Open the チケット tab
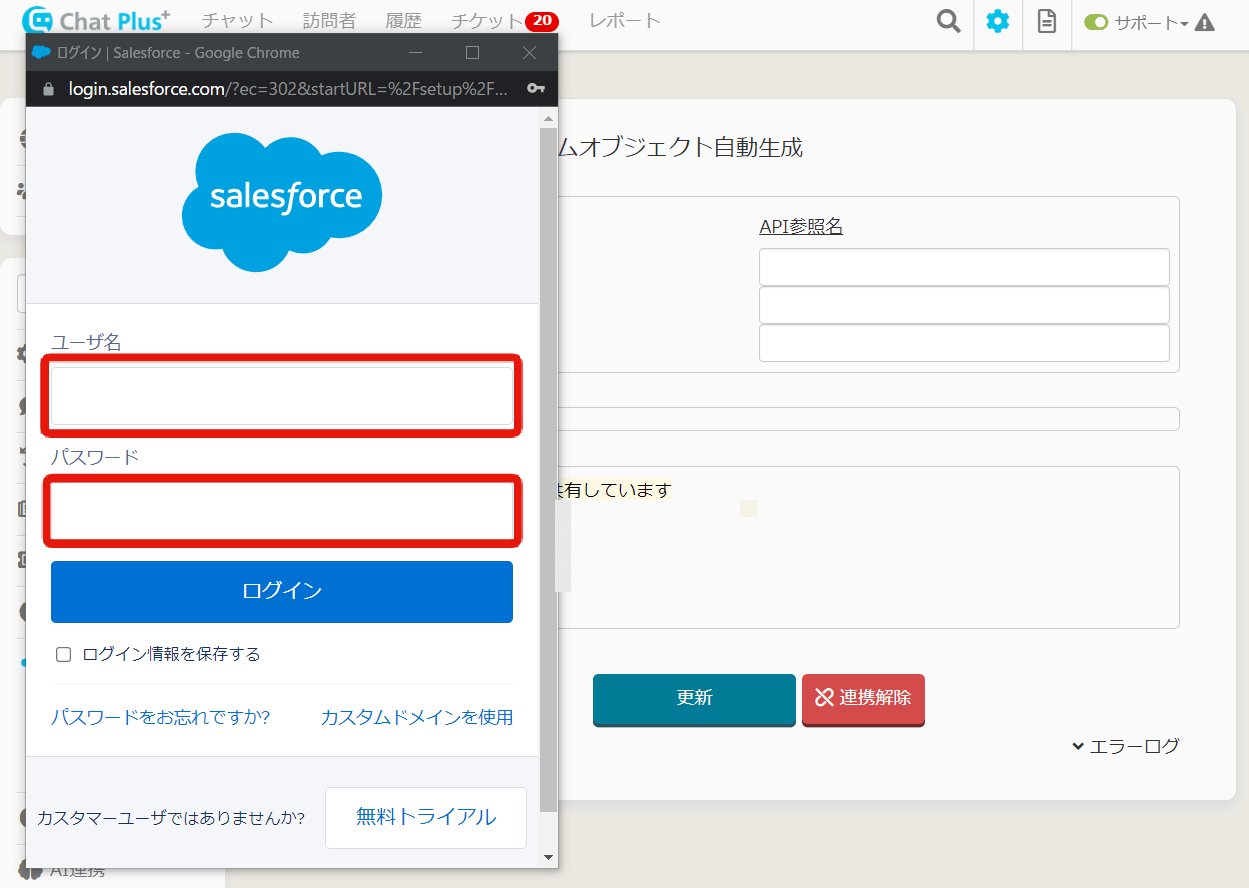This screenshot has width=1249, height=888. [x=486, y=21]
